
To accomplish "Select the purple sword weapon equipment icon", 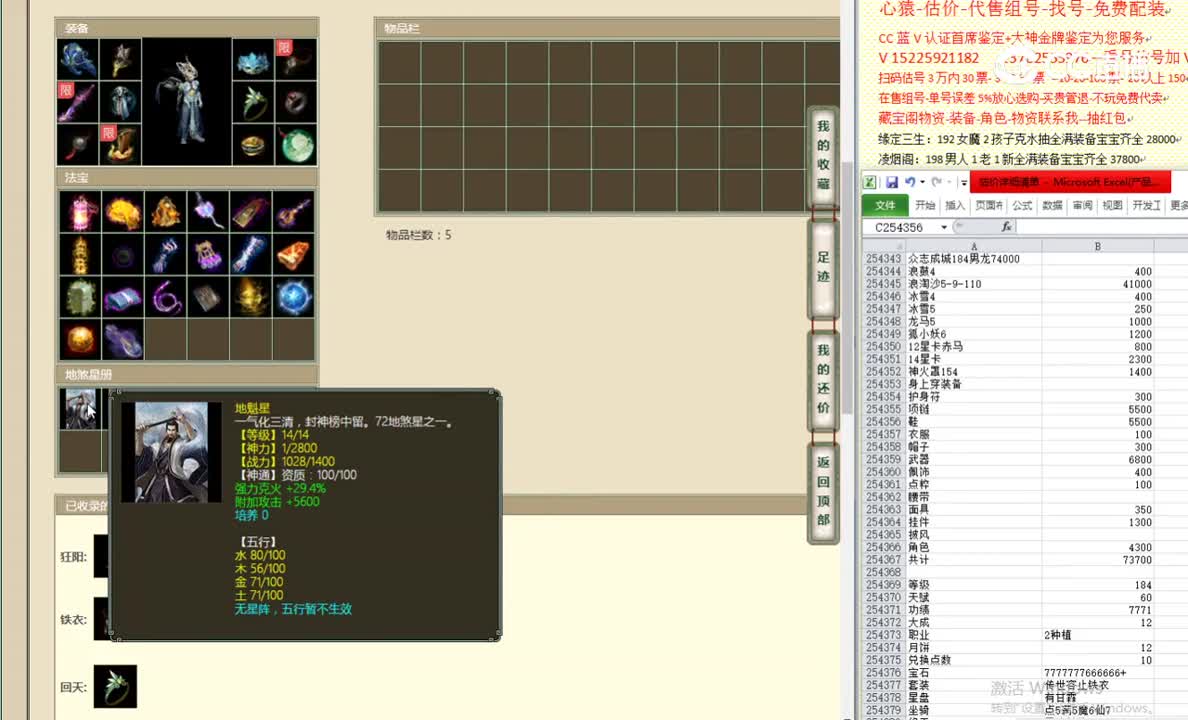I will tap(78, 102).
